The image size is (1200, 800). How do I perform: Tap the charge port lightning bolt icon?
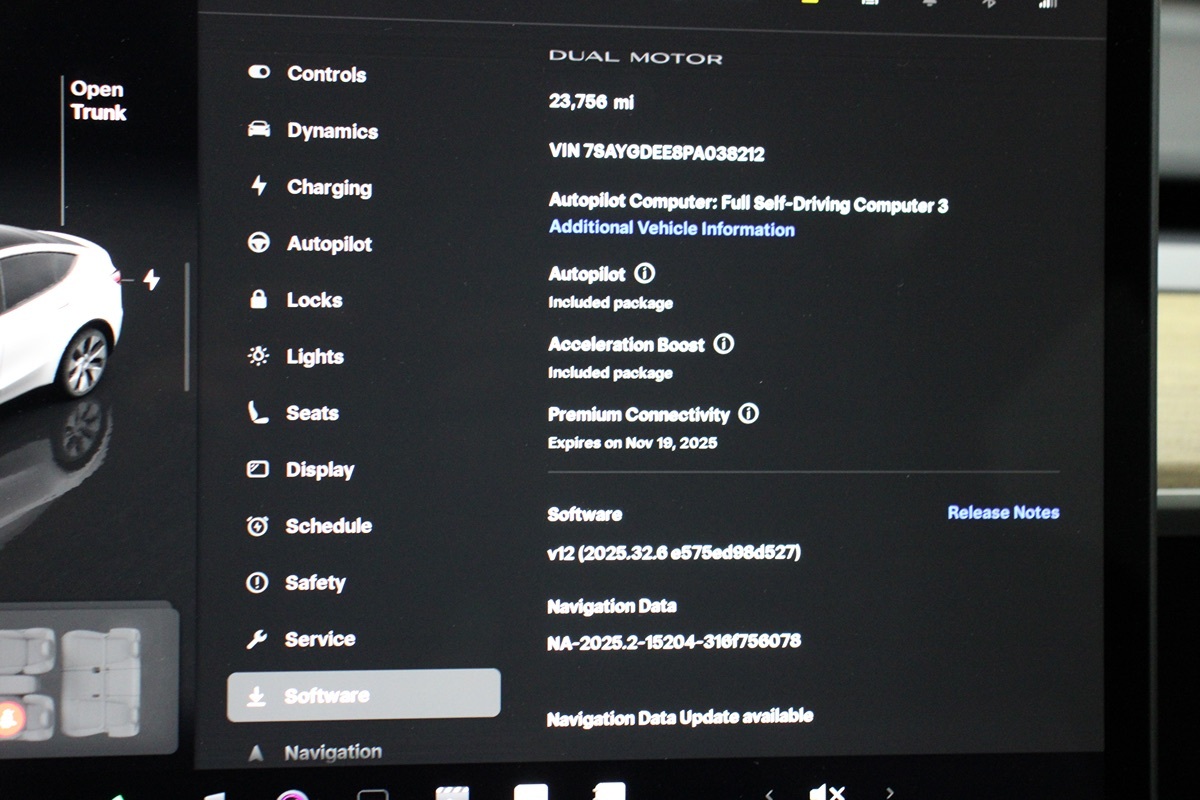coord(151,280)
